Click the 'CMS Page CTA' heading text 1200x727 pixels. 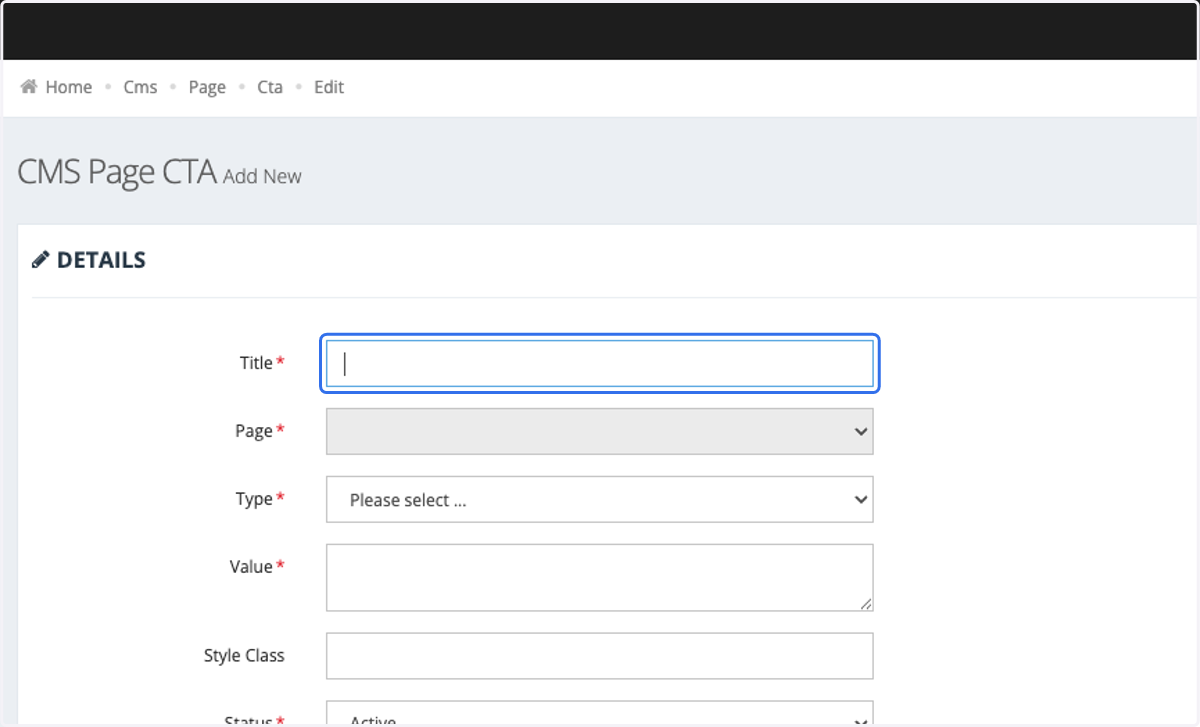(118, 172)
